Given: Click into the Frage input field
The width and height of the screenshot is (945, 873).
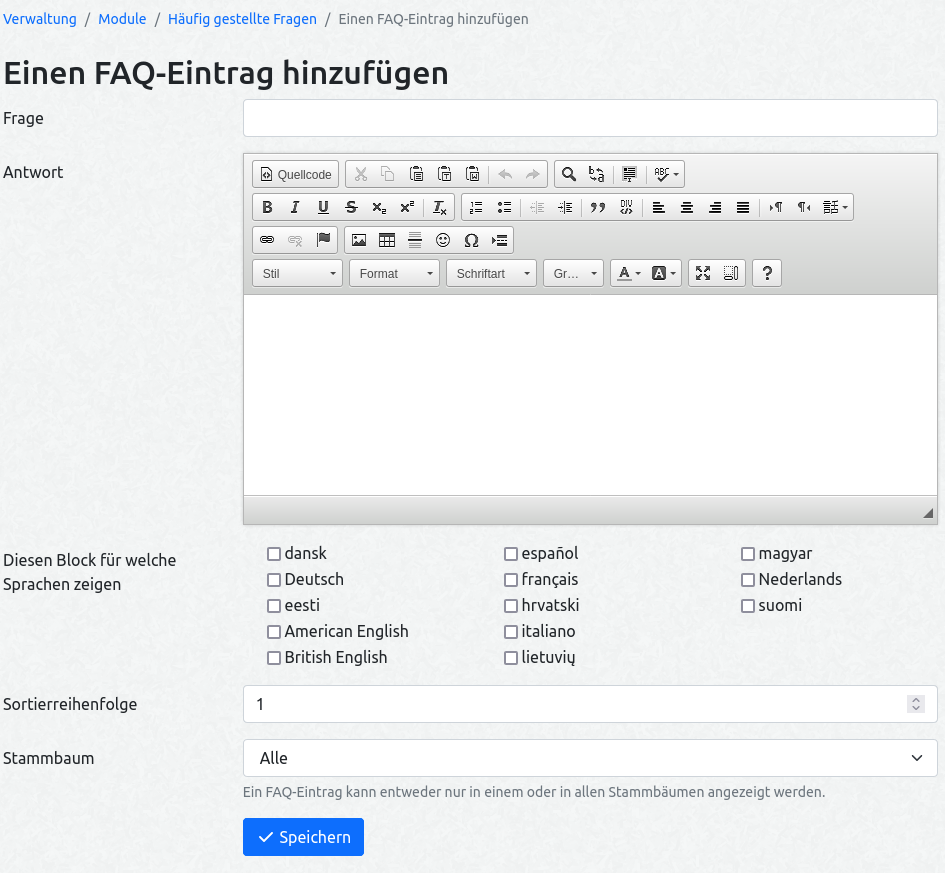Looking at the screenshot, I should point(590,118).
